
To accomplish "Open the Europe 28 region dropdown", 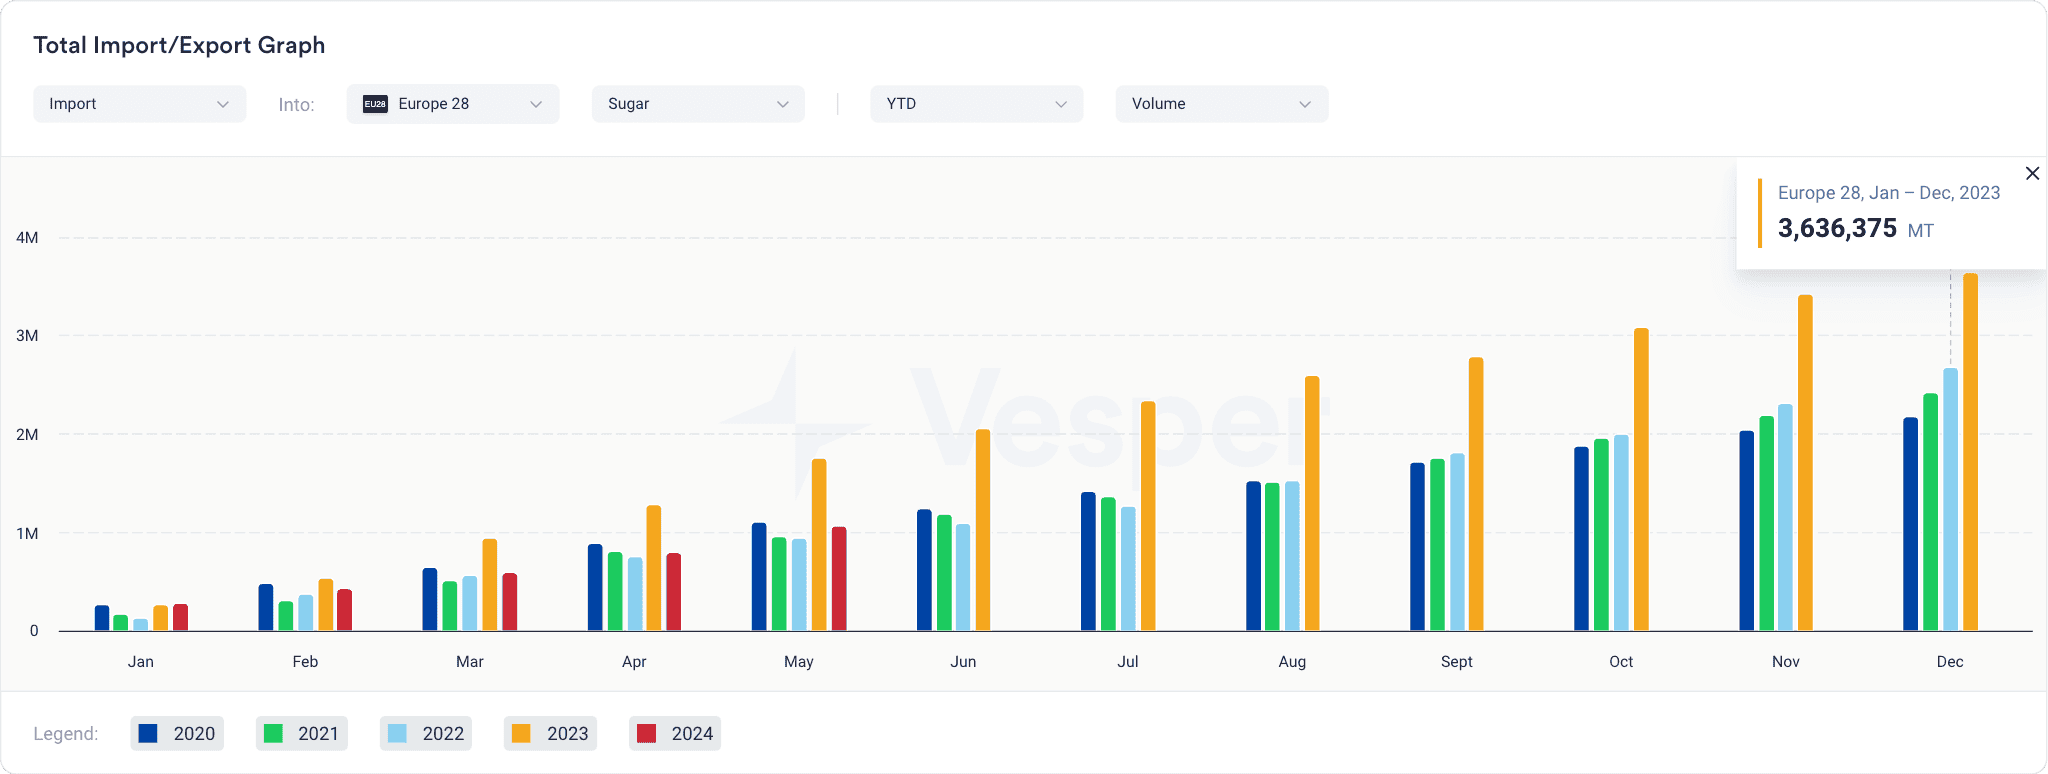I will click(x=452, y=103).
